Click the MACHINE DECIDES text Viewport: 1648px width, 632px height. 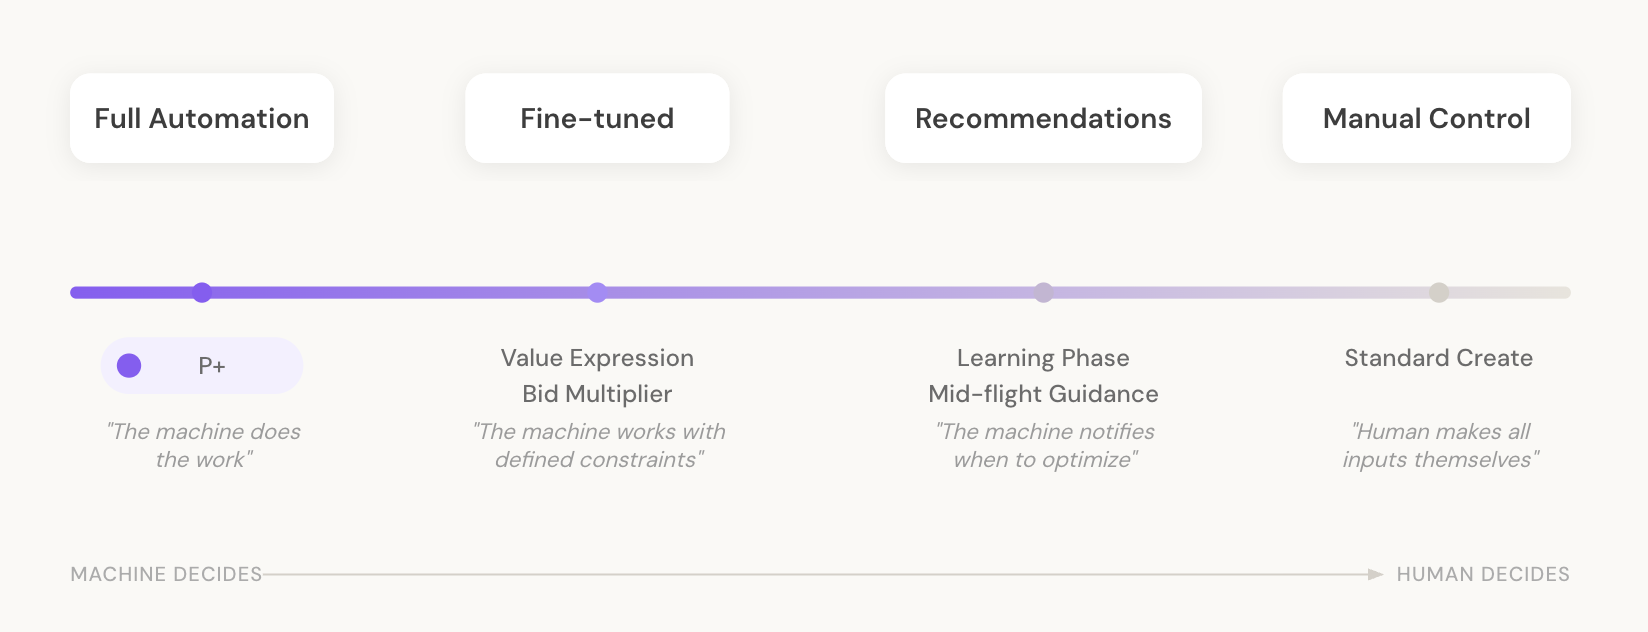click(x=166, y=574)
